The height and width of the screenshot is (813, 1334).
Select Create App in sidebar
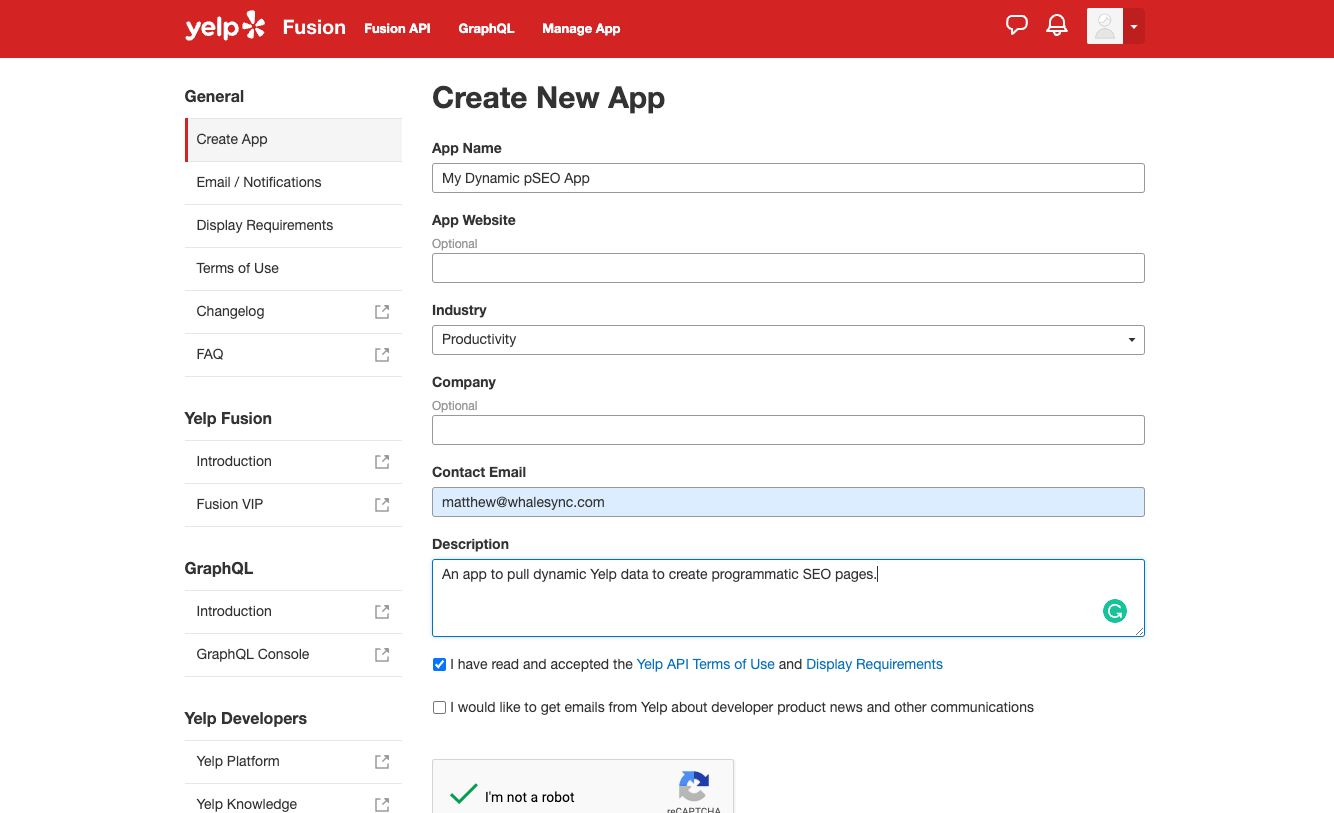[x=294, y=139]
